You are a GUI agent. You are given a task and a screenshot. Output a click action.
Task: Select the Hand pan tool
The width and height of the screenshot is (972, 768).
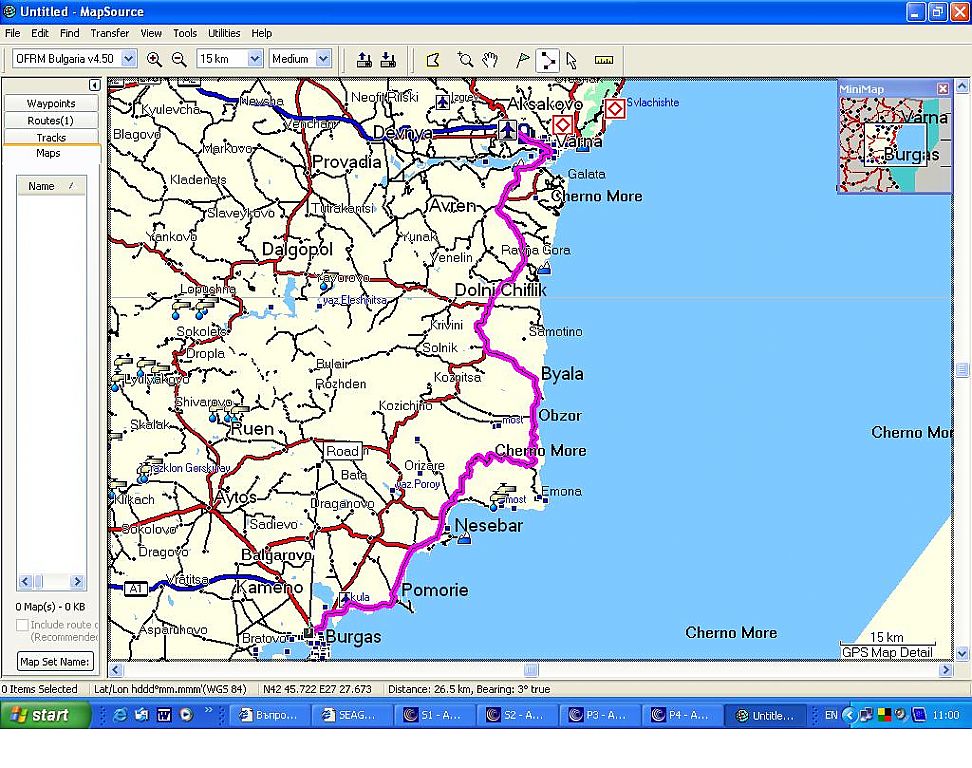(490, 60)
